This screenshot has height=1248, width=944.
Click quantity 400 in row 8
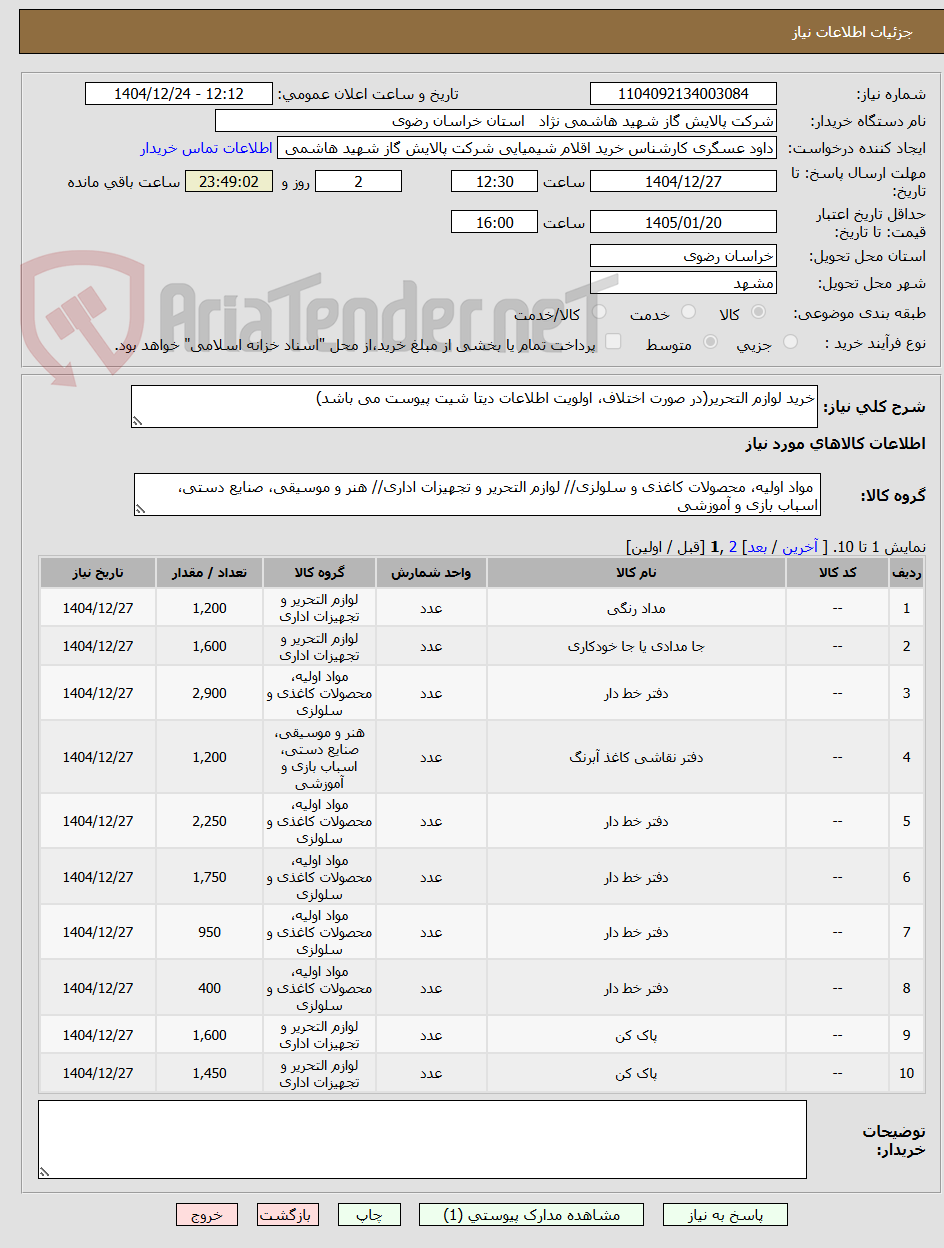point(210,988)
